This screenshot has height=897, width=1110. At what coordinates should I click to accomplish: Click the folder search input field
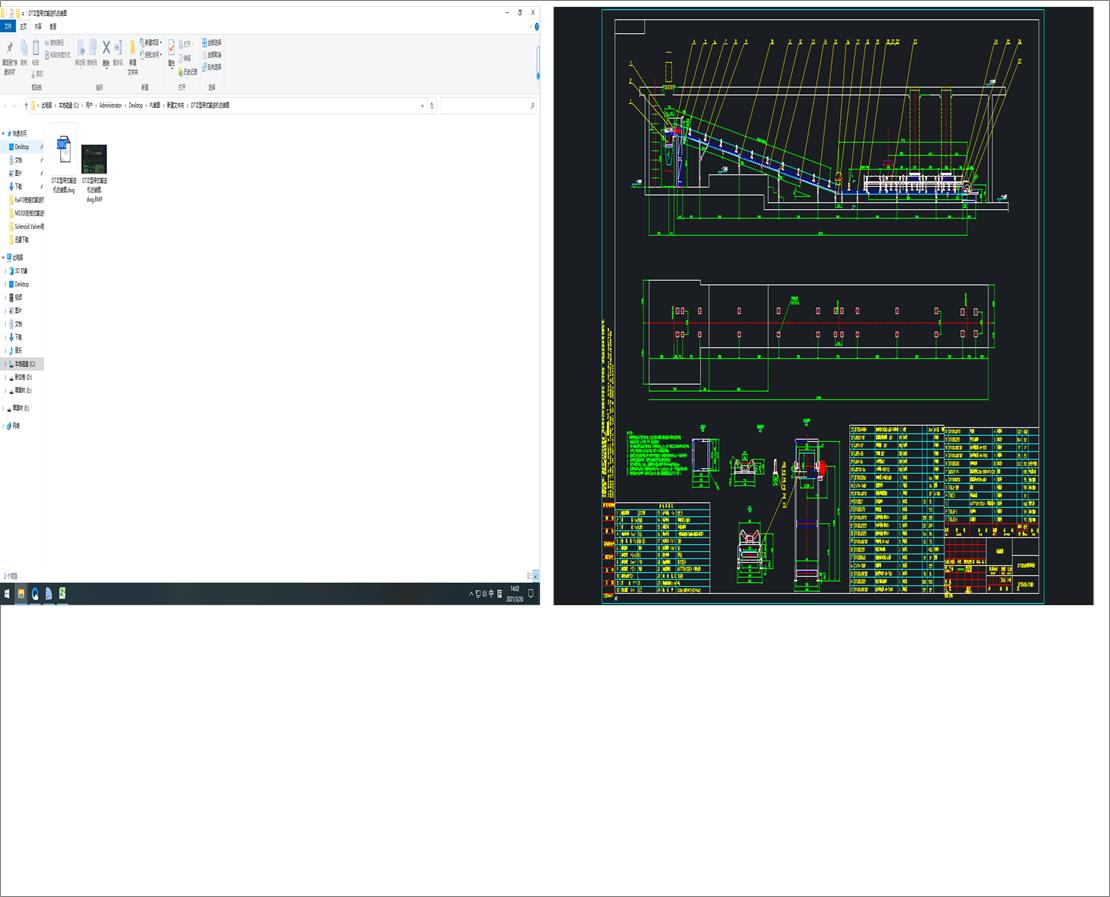point(488,105)
